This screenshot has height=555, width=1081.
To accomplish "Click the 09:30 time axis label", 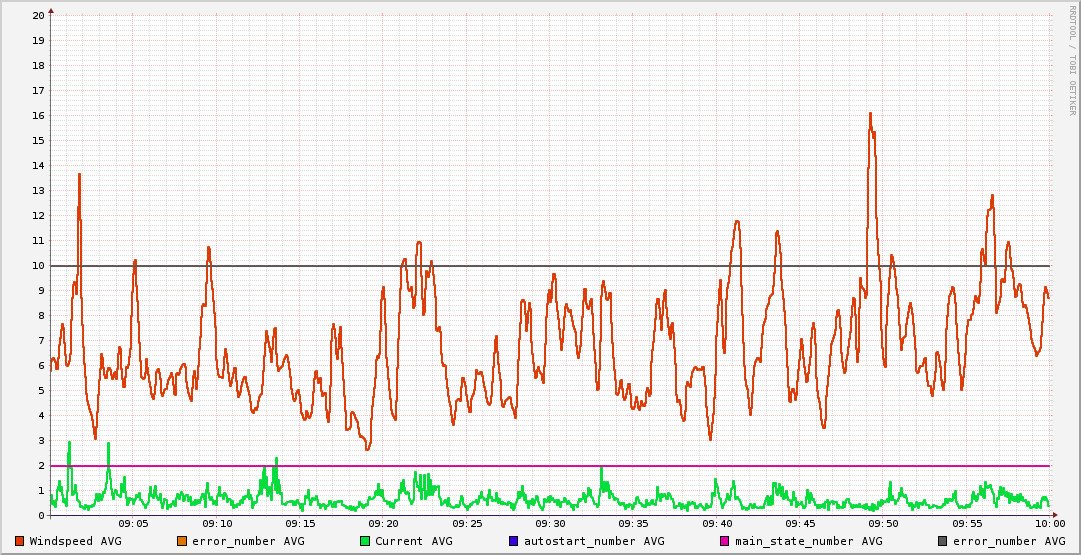I will click(550, 523).
